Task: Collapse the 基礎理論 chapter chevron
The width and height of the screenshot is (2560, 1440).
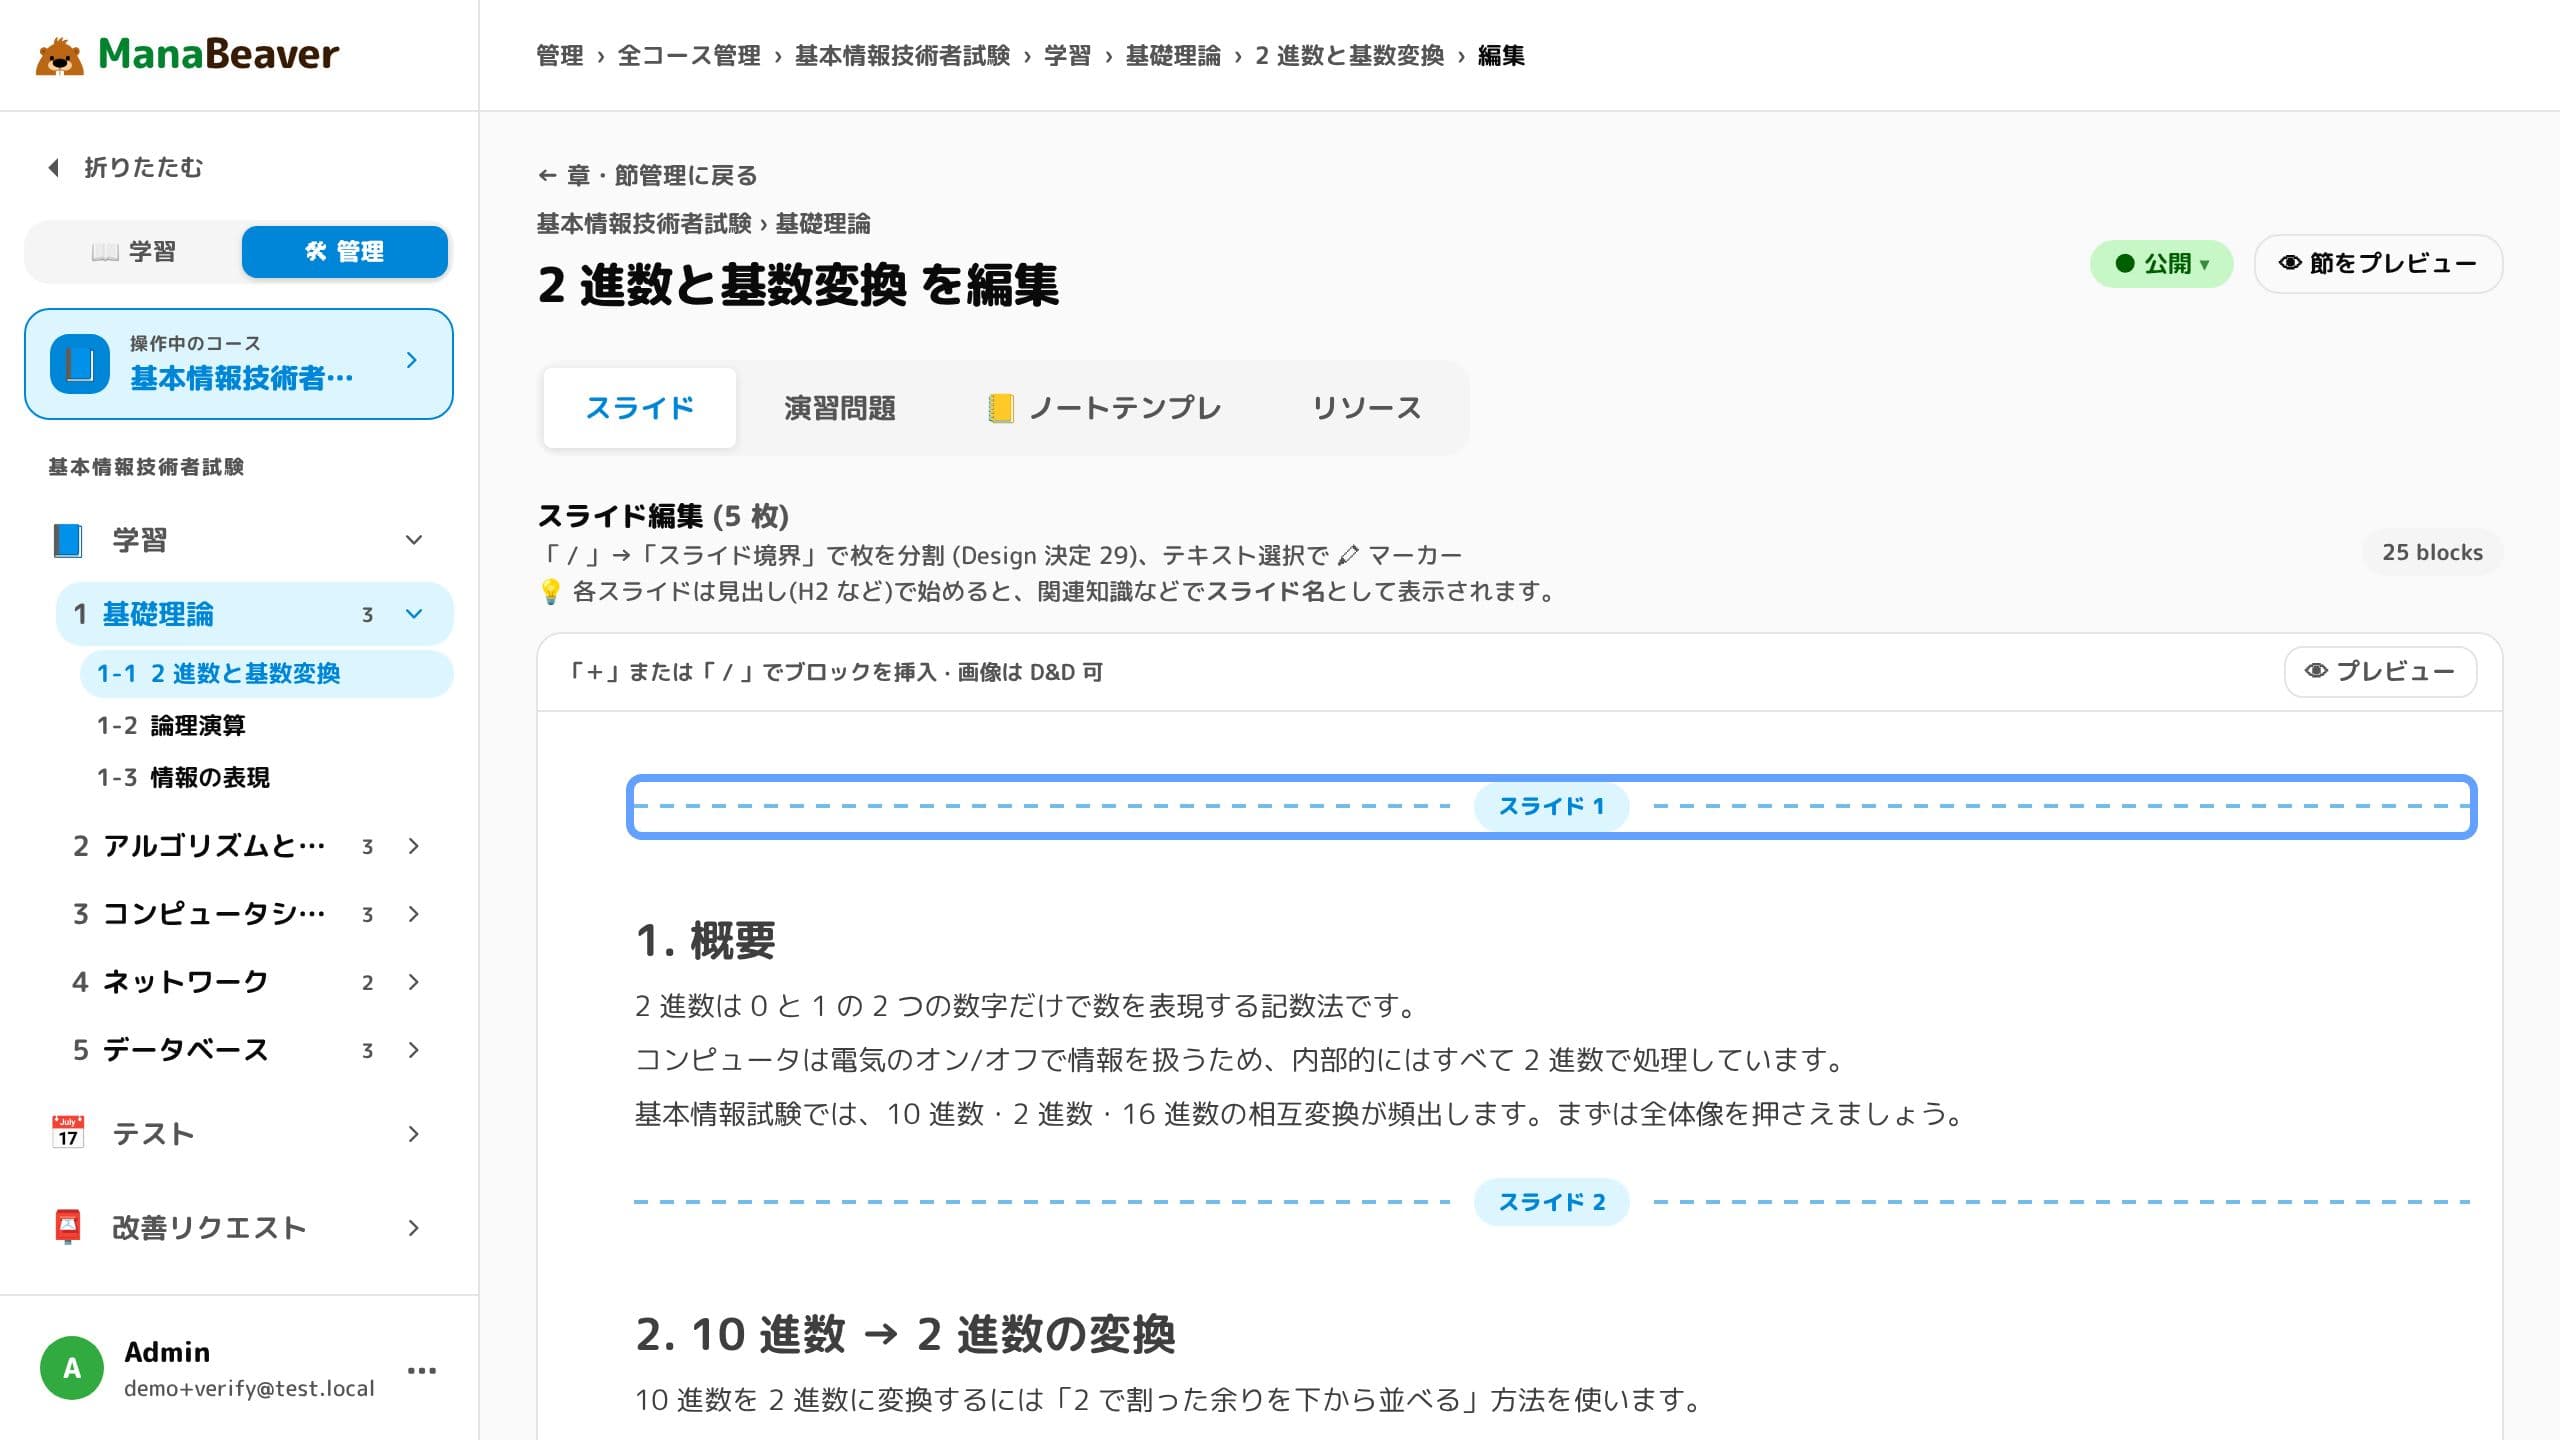Action: click(413, 614)
